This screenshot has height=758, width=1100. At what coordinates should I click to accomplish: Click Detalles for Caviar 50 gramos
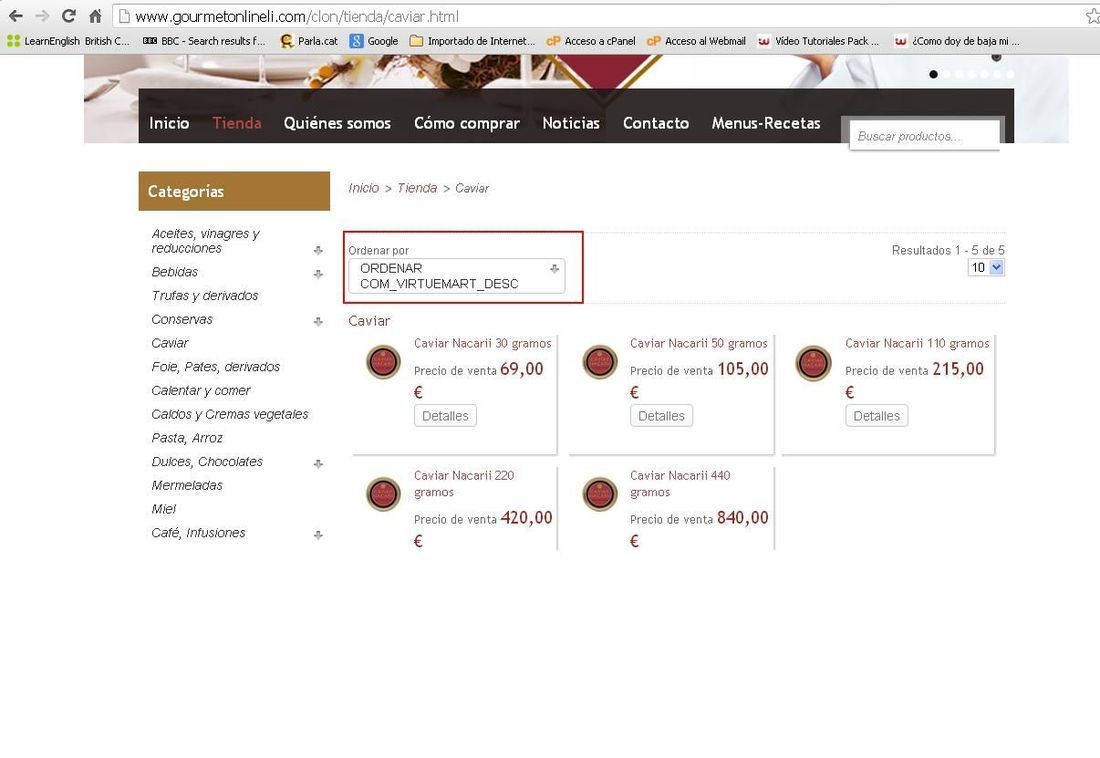tap(662, 415)
